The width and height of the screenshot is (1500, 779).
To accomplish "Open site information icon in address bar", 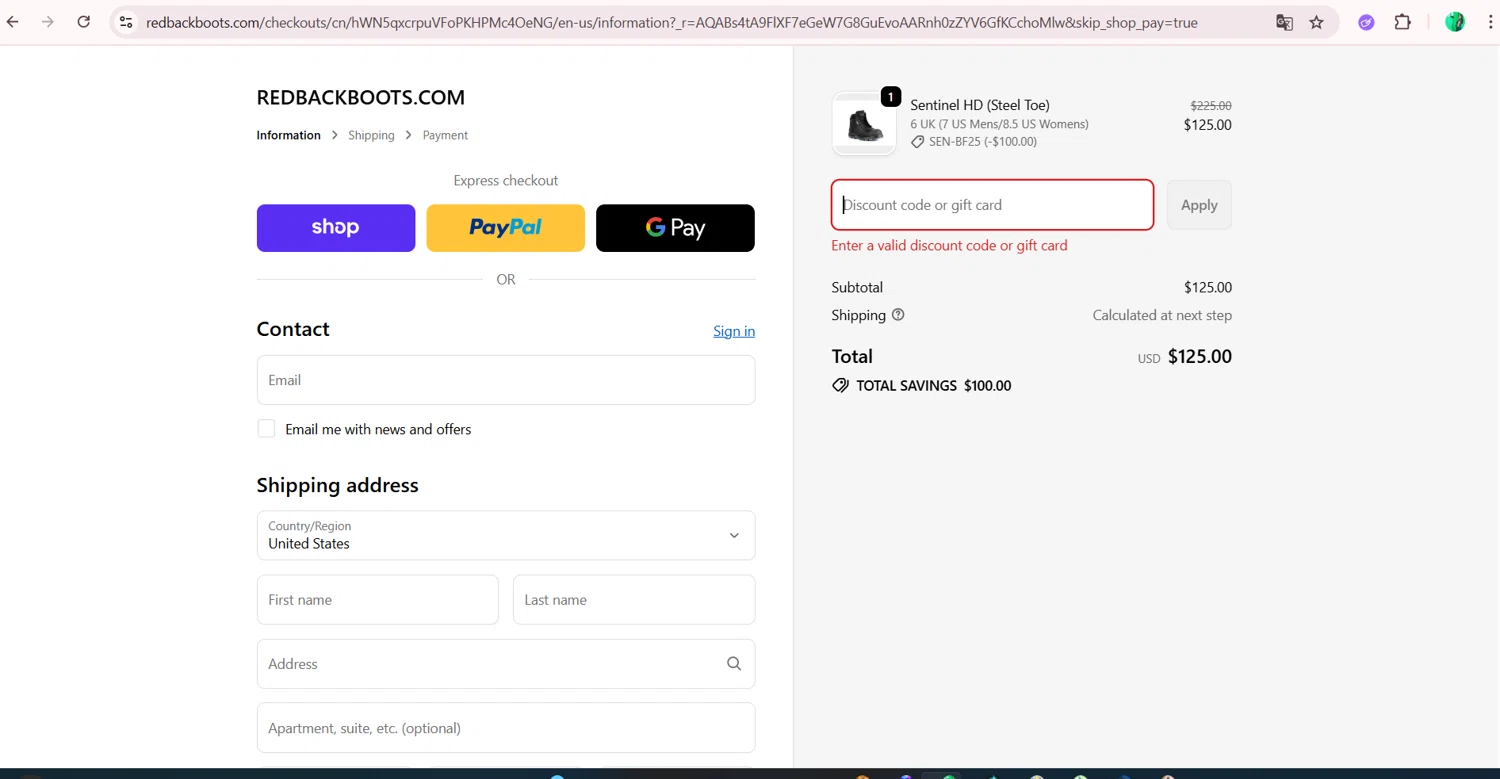I will [126, 22].
